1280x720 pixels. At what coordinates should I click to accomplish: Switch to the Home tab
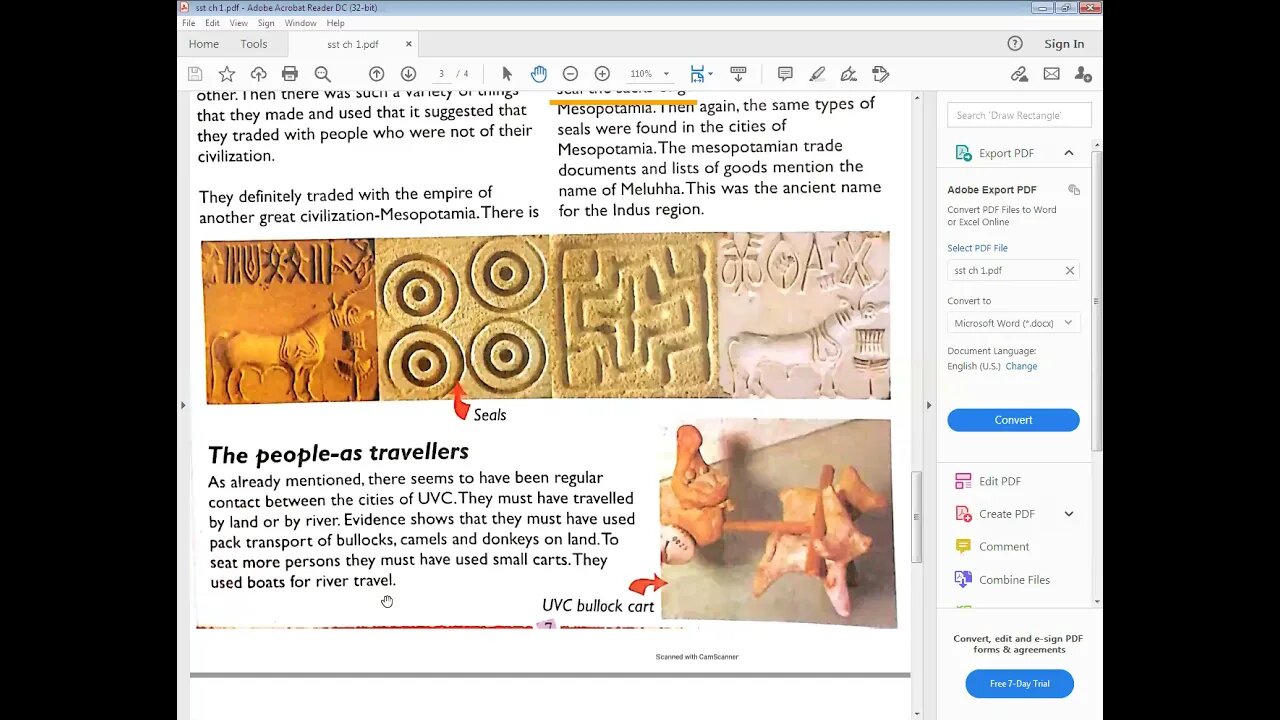204,44
